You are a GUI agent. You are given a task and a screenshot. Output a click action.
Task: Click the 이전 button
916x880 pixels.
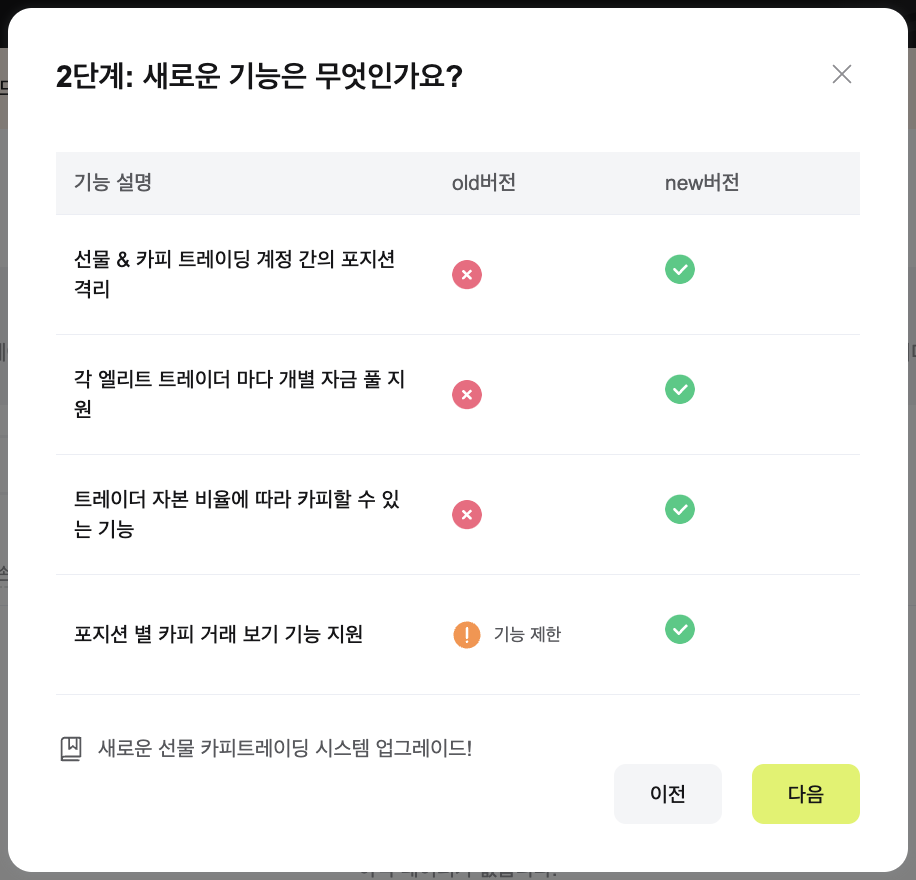tap(667, 794)
